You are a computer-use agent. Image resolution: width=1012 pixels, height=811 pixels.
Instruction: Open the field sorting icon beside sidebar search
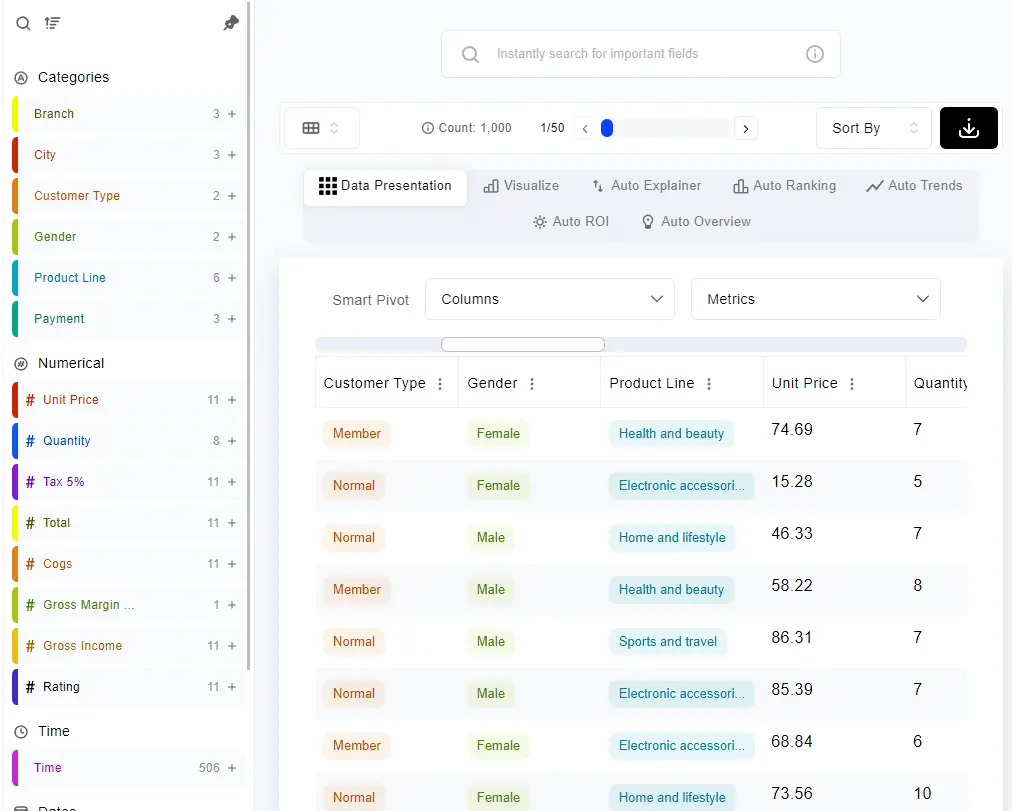point(52,23)
